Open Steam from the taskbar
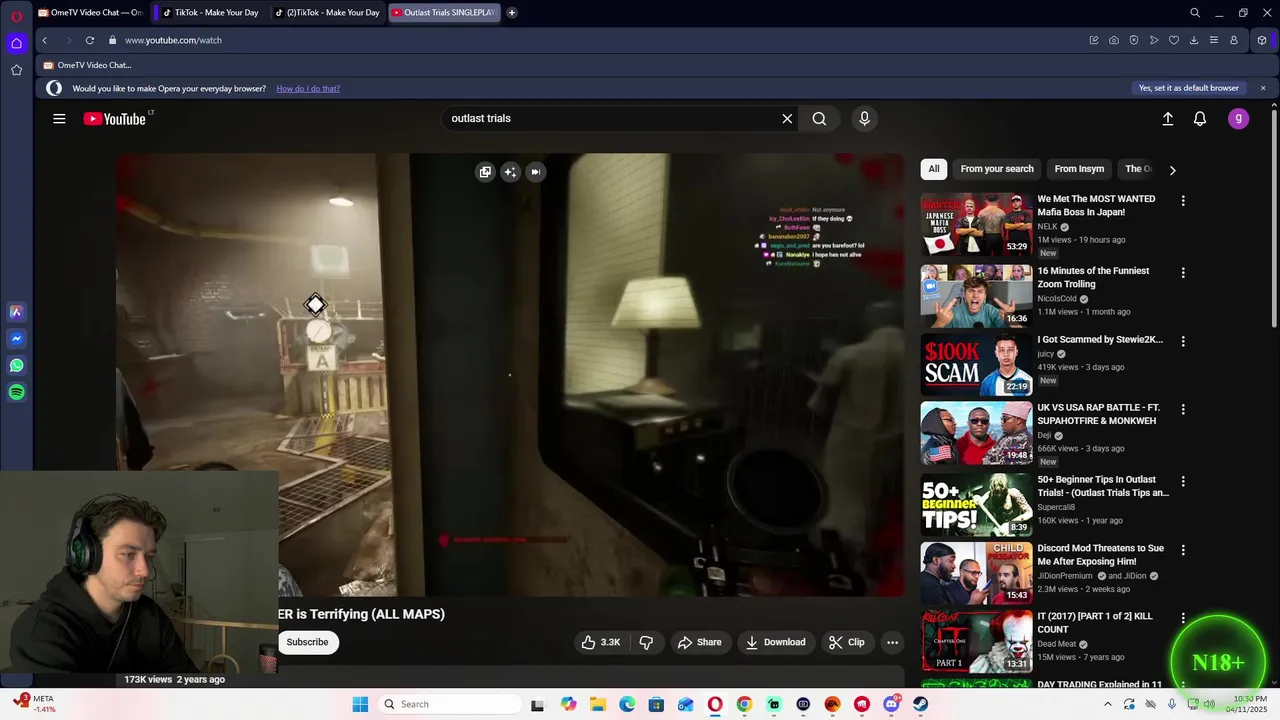 click(920, 704)
